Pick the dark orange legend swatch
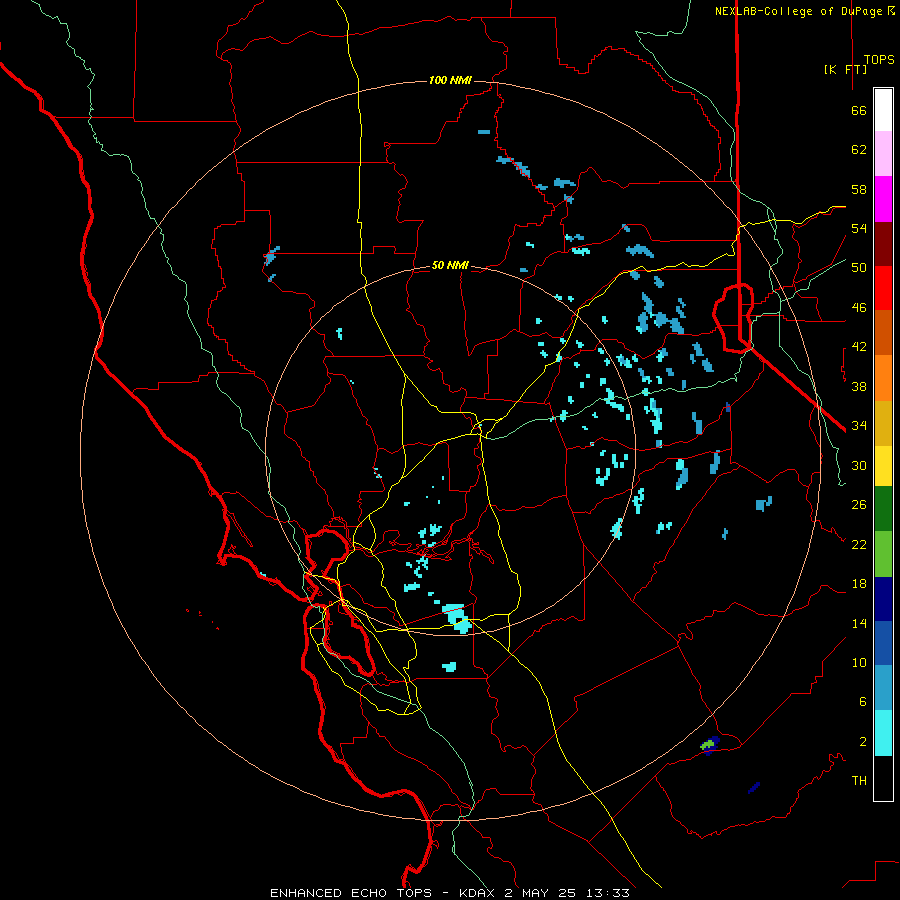Image resolution: width=900 pixels, height=900 pixels. 883,333
